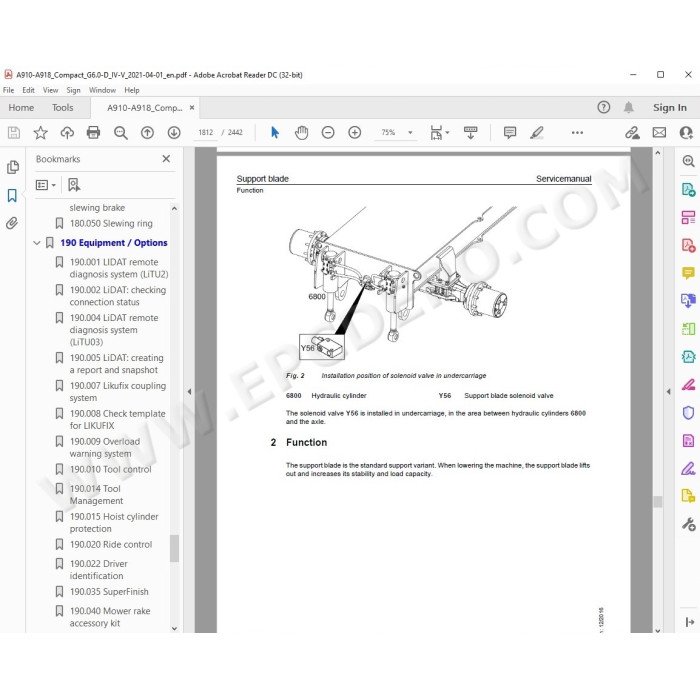Open the Attachments paperclip panel

point(12,223)
